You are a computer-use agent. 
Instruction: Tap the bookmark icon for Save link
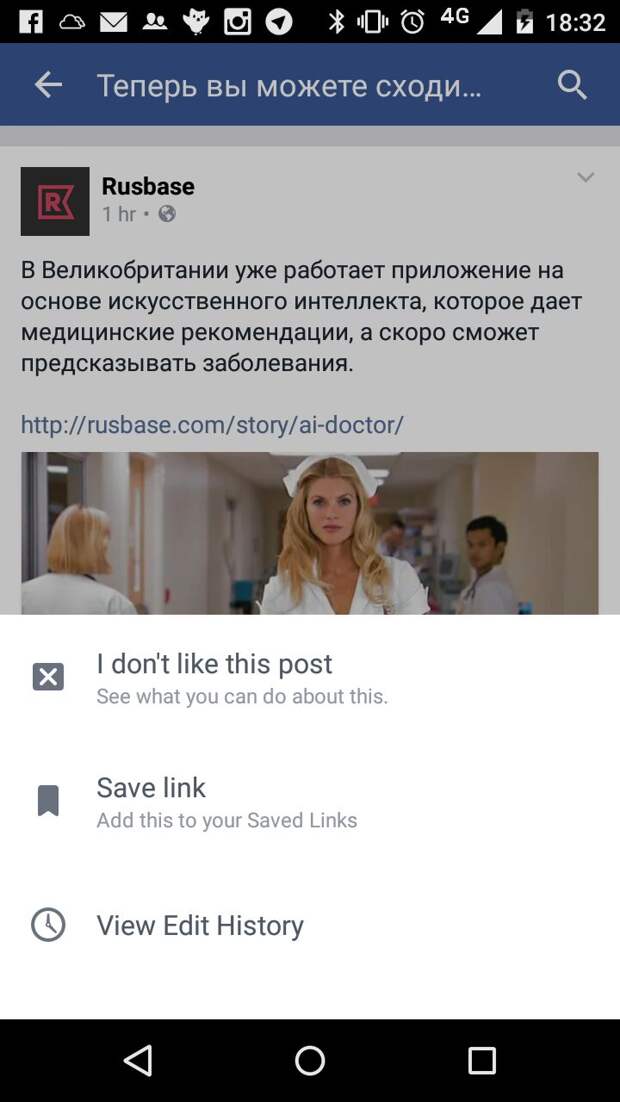point(48,800)
